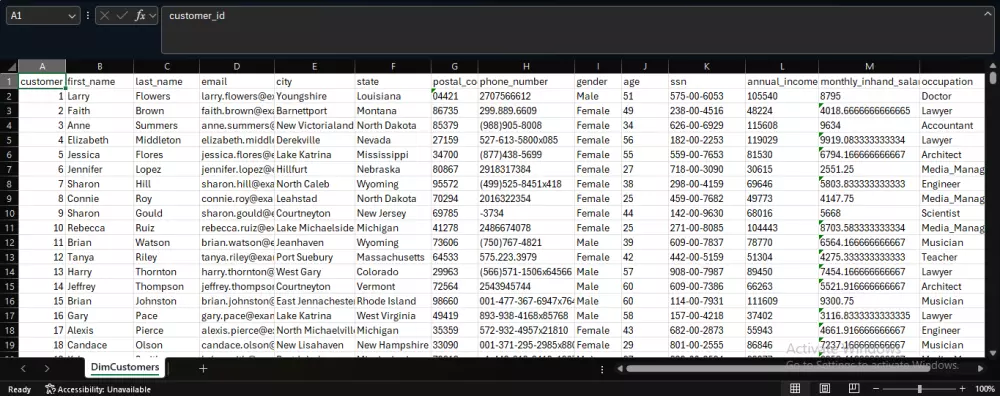Screen dimensions: 1000x396
Task: Click first name cell Jennifer
Action: (x=99, y=170)
